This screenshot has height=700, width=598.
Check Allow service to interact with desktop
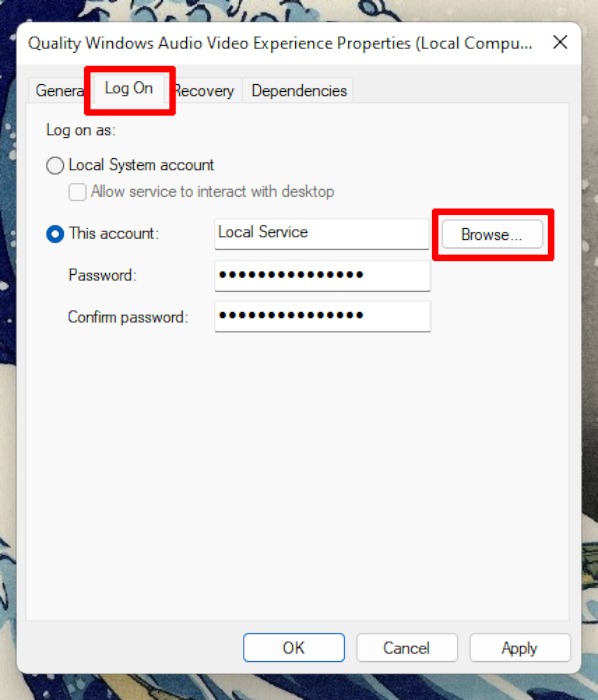click(77, 192)
